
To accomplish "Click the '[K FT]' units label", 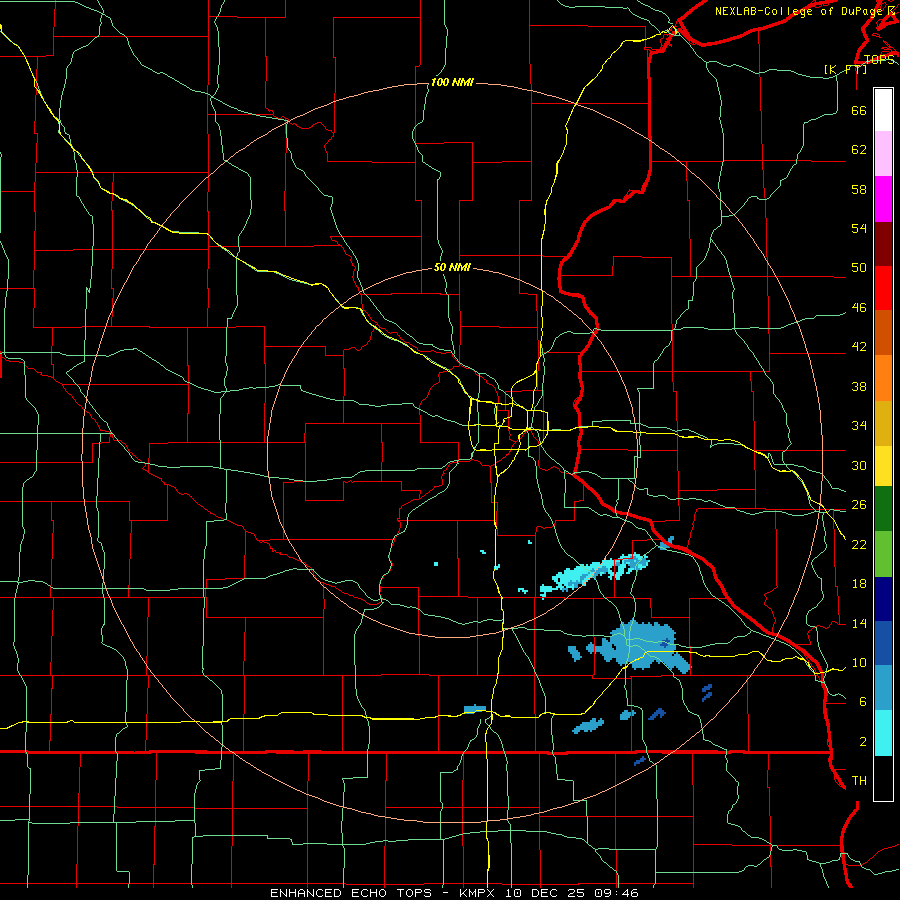I will 845,70.
